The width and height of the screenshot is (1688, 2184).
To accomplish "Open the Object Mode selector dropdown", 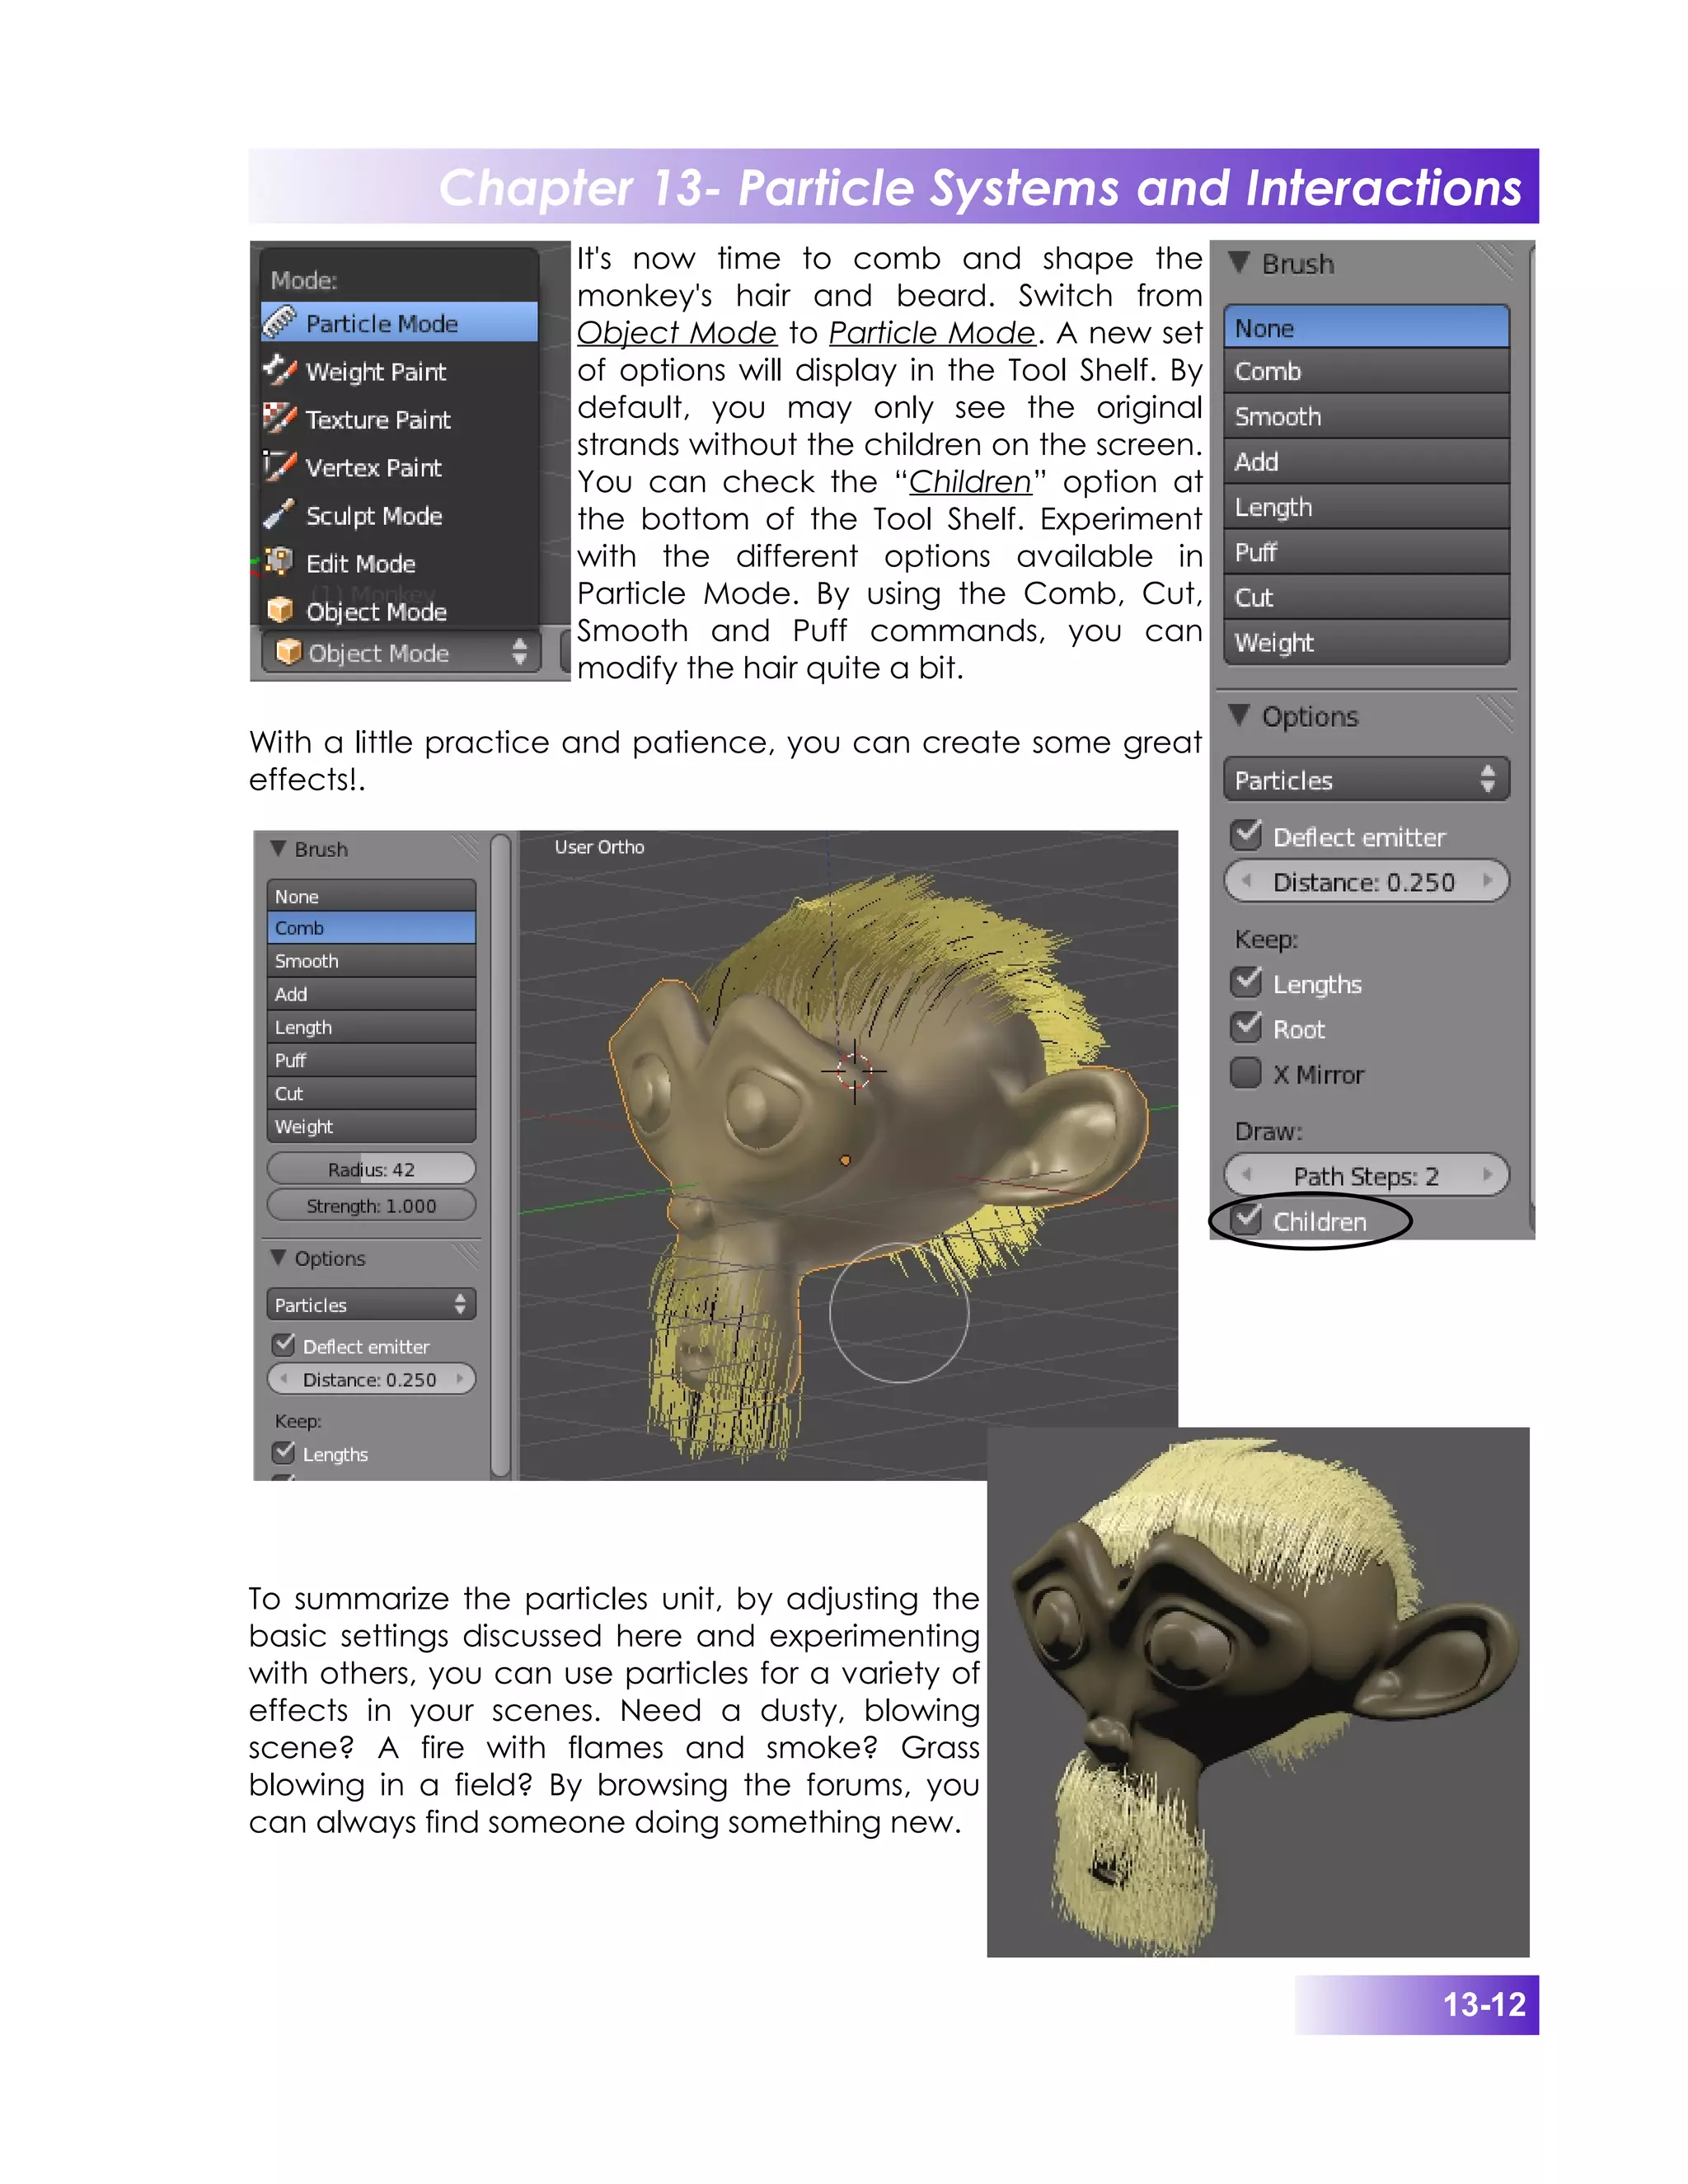I will (401, 653).
